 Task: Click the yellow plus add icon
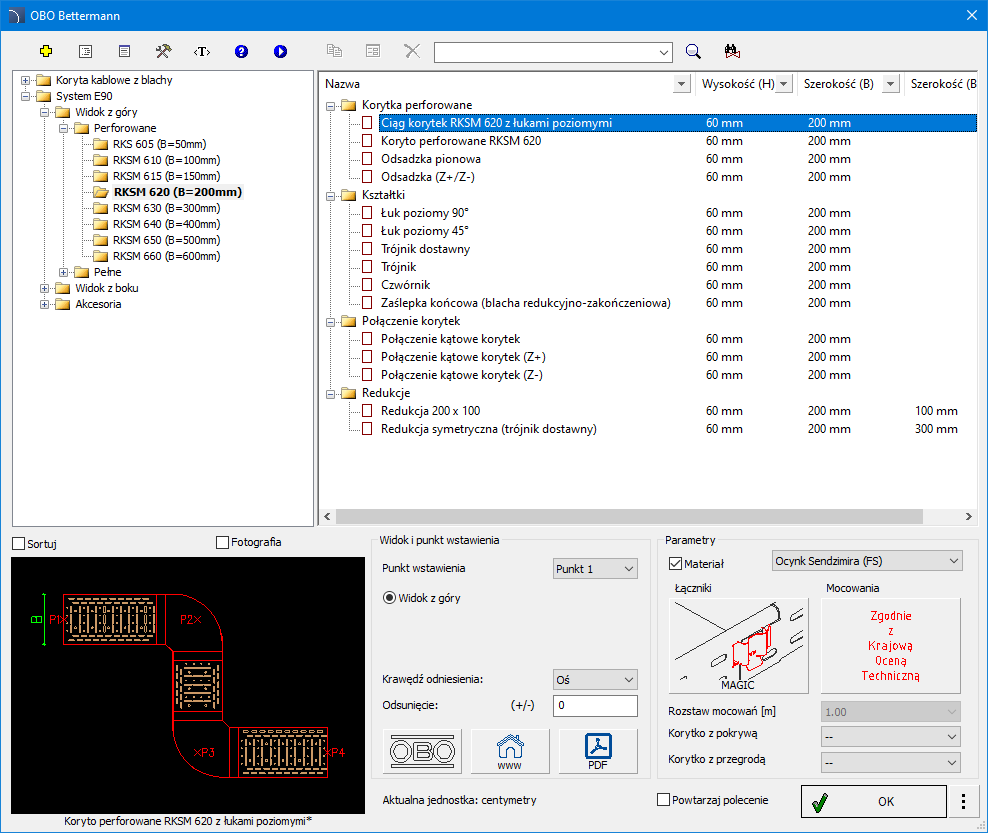point(45,51)
